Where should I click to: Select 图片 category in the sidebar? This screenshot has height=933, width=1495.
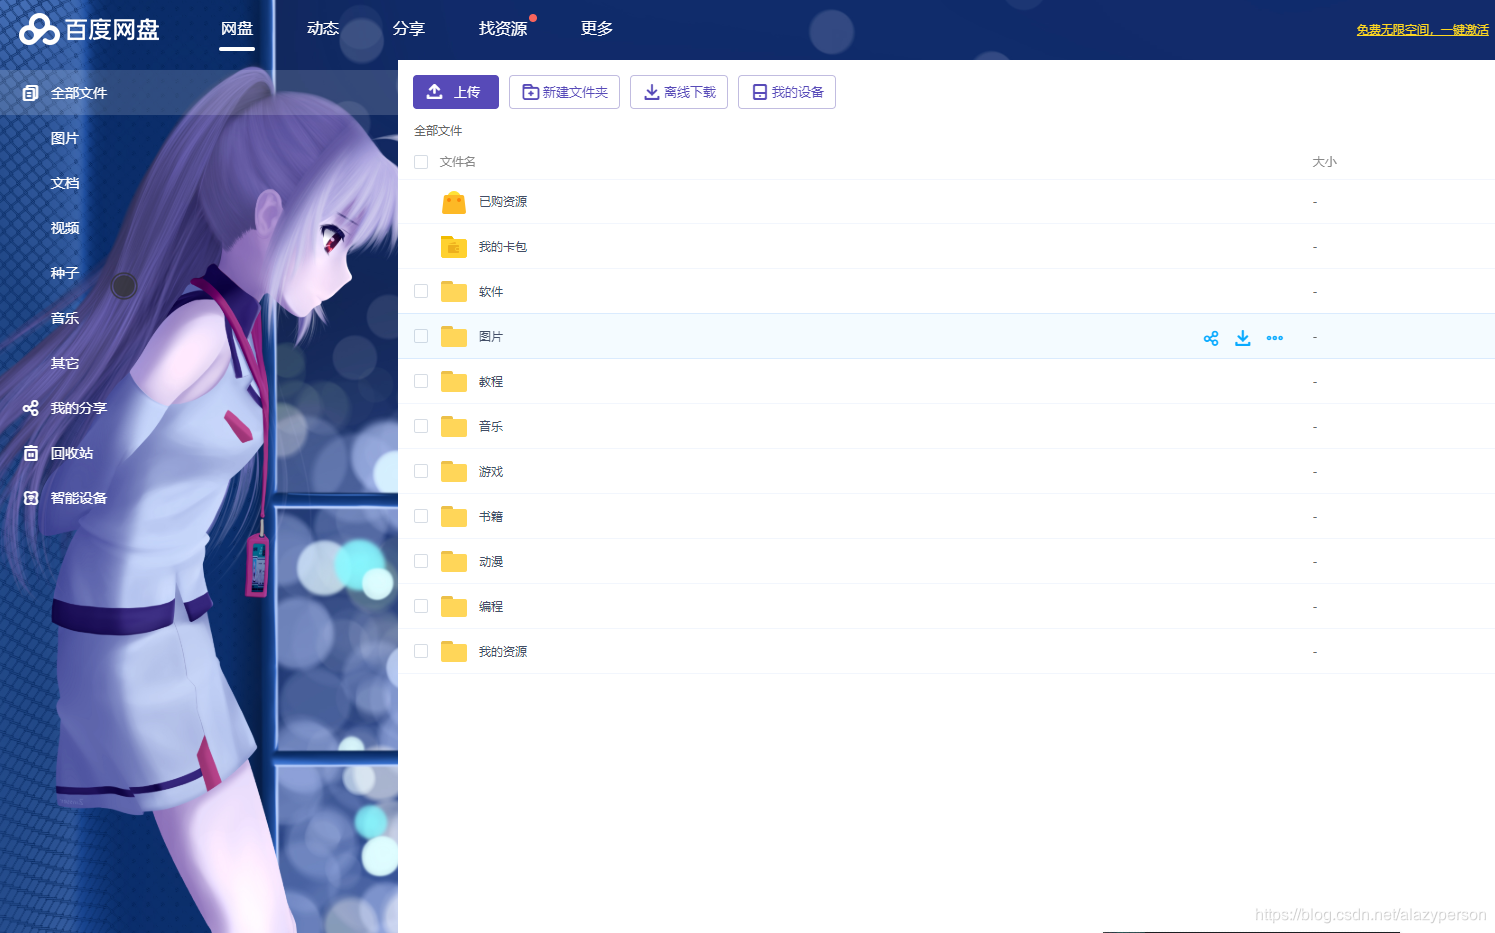tap(65, 138)
